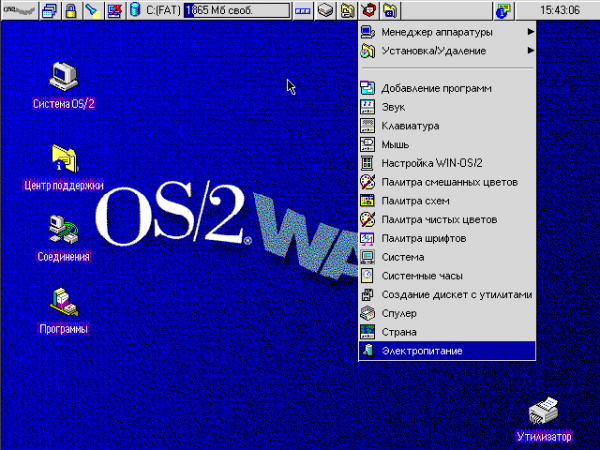Click the Клавиатура keyboard icon in the menu
Viewport: 600px width, 450px height.
coord(368,126)
